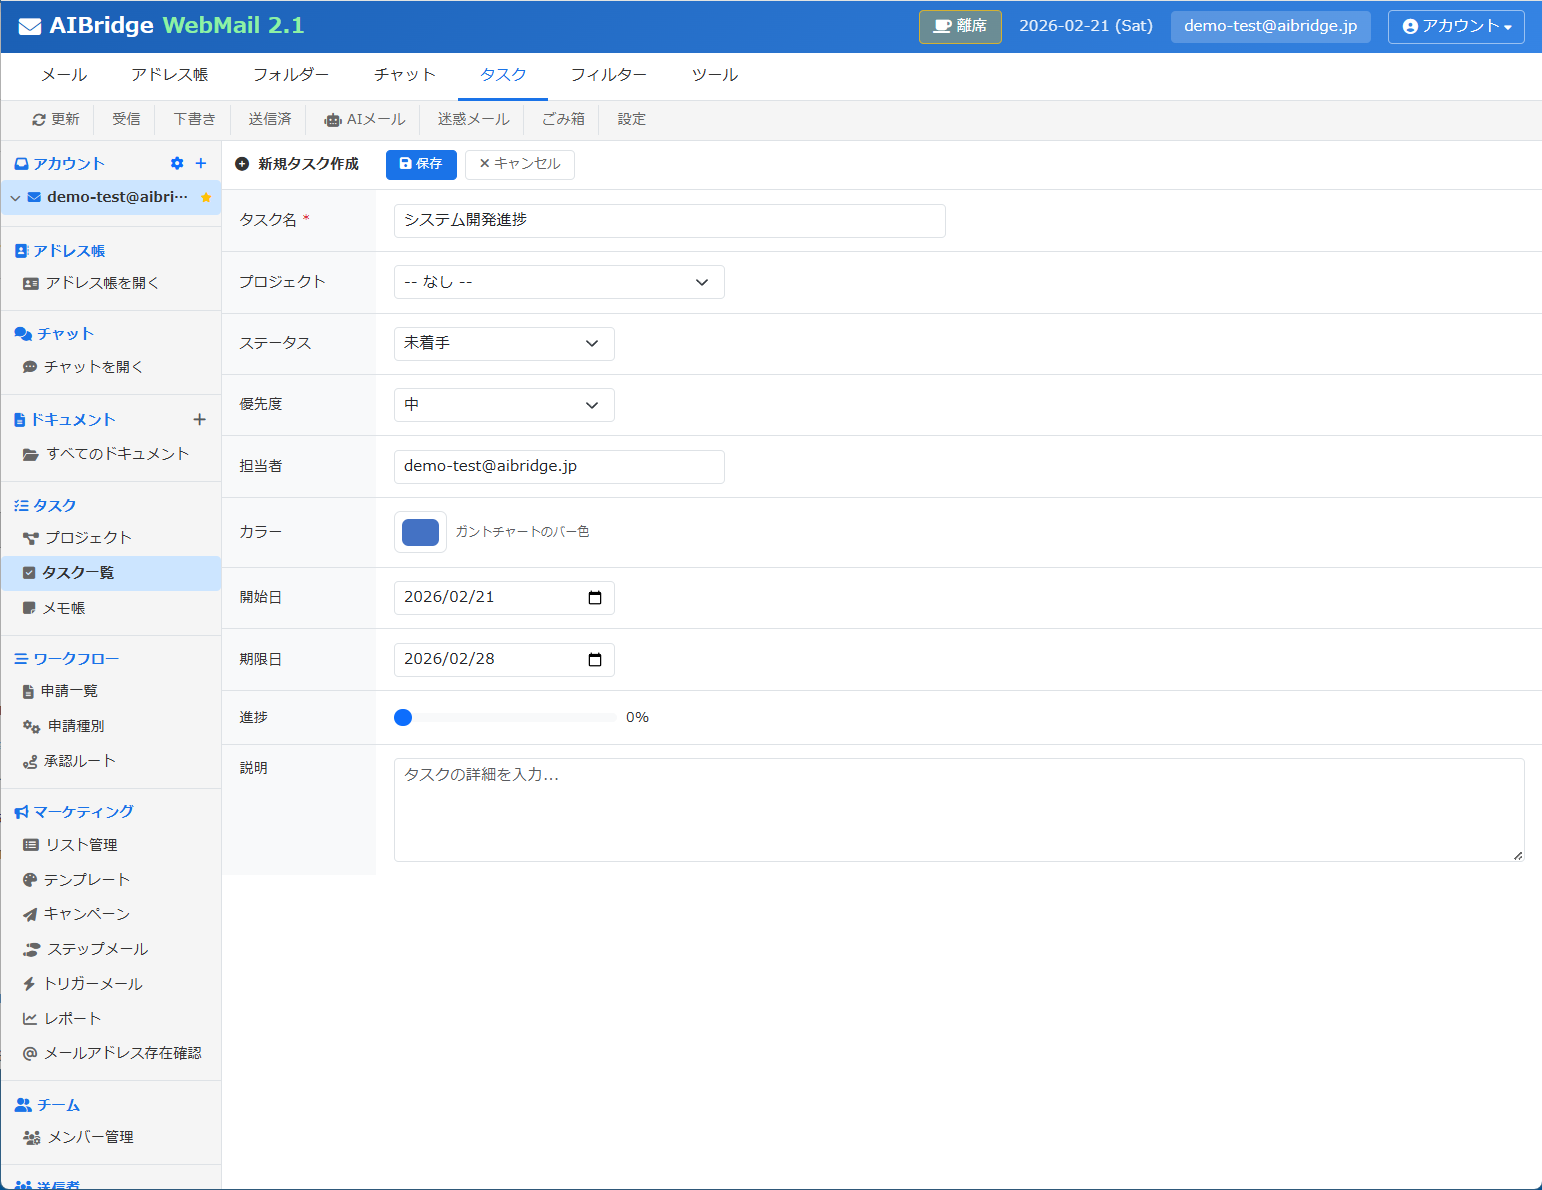Add a new document with the plus icon
1542x1190 pixels.
click(200, 419)
